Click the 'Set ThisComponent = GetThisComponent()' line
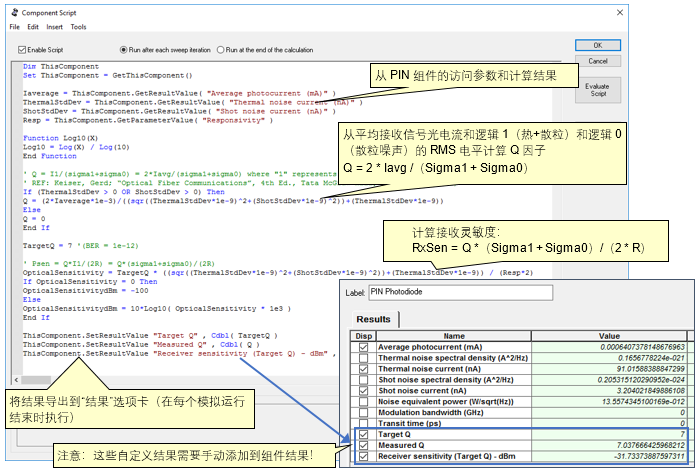Image resolution: width=699 pixels, height=471 pixels. pyautogui.click(x=107, y=75)
